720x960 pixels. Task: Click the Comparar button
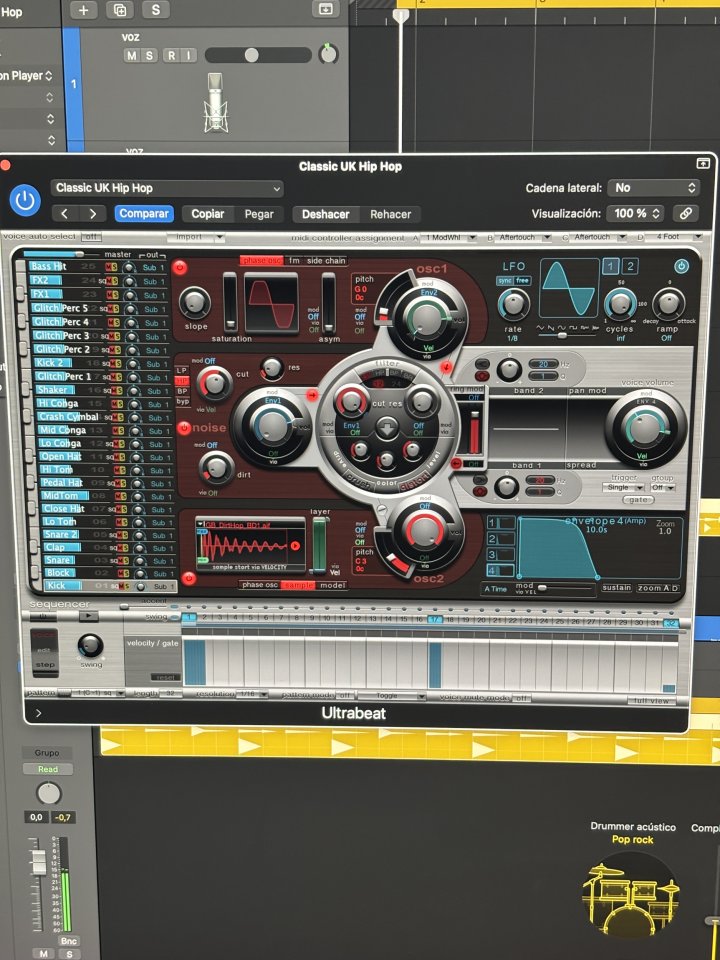[144, 214]
